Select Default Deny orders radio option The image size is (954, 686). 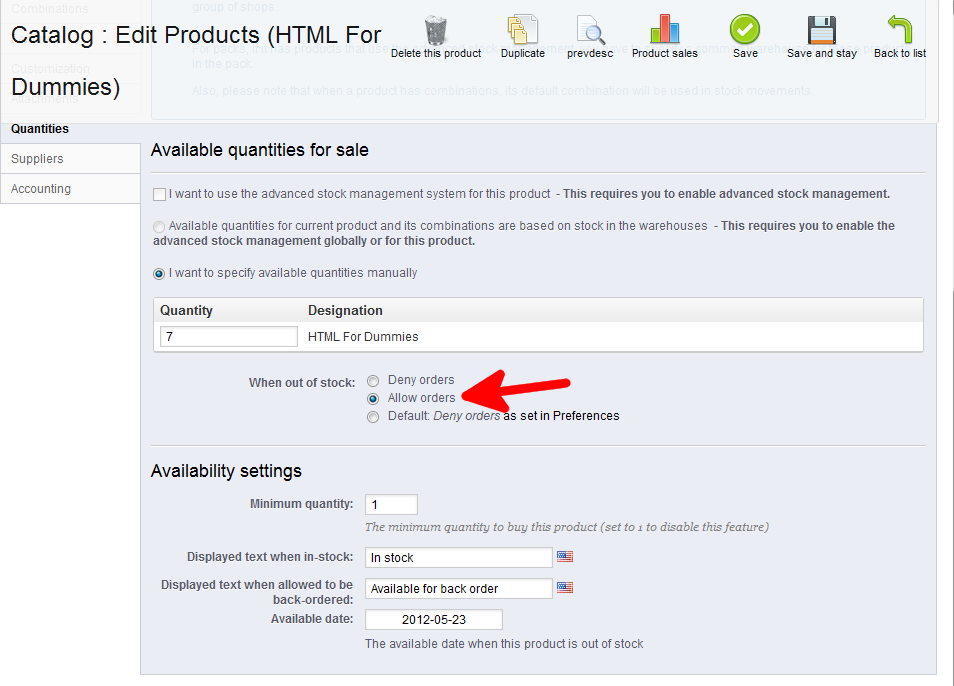click(x=373, y=417)
